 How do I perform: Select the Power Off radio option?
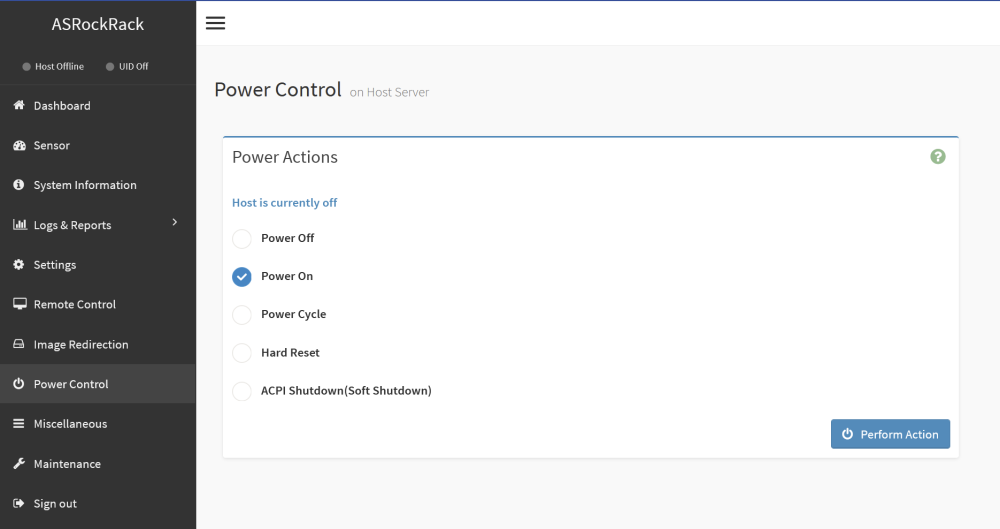coord(242,239)
